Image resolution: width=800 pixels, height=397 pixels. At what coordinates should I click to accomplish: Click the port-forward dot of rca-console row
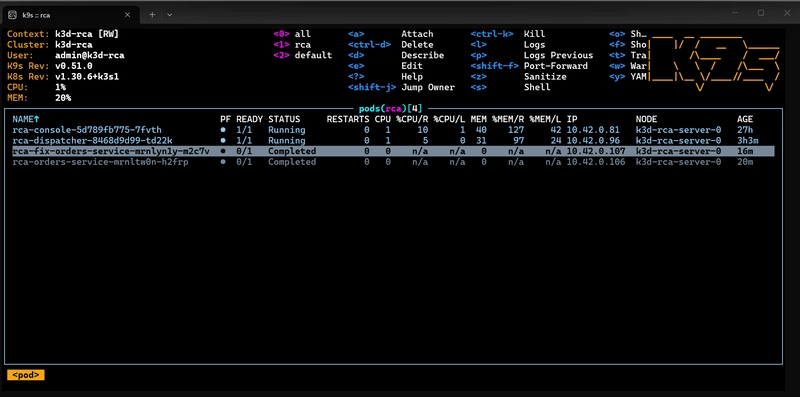click(223, 130)
